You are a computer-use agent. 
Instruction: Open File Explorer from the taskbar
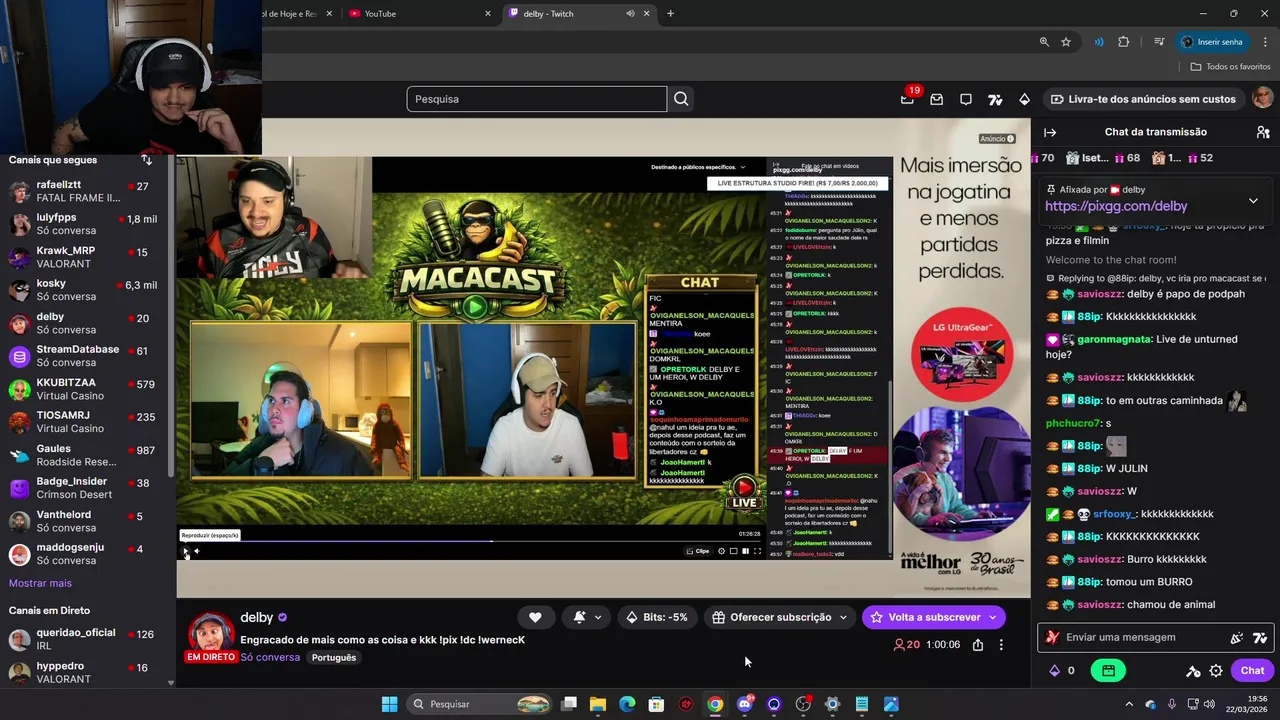coord(598,704)
